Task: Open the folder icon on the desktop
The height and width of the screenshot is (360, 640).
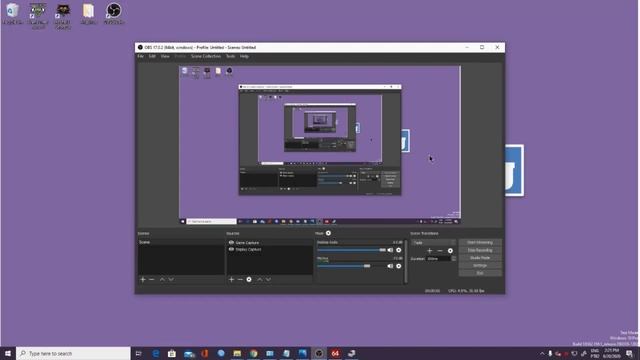Action: tap(88, 13)
